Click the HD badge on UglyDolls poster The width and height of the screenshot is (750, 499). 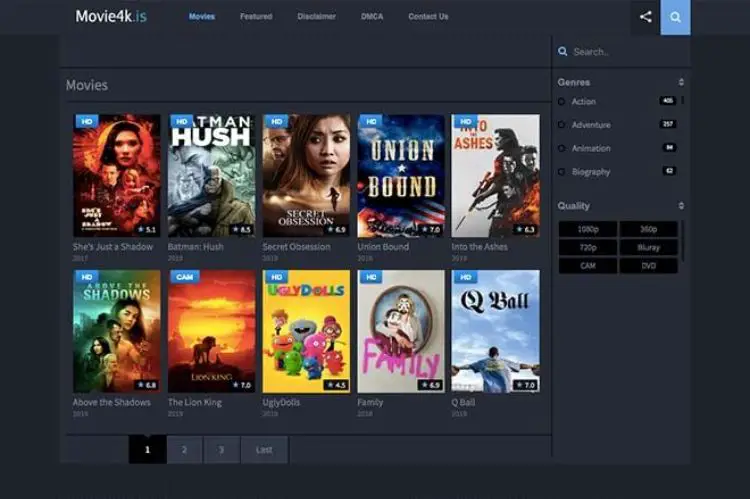click(276, 277)
